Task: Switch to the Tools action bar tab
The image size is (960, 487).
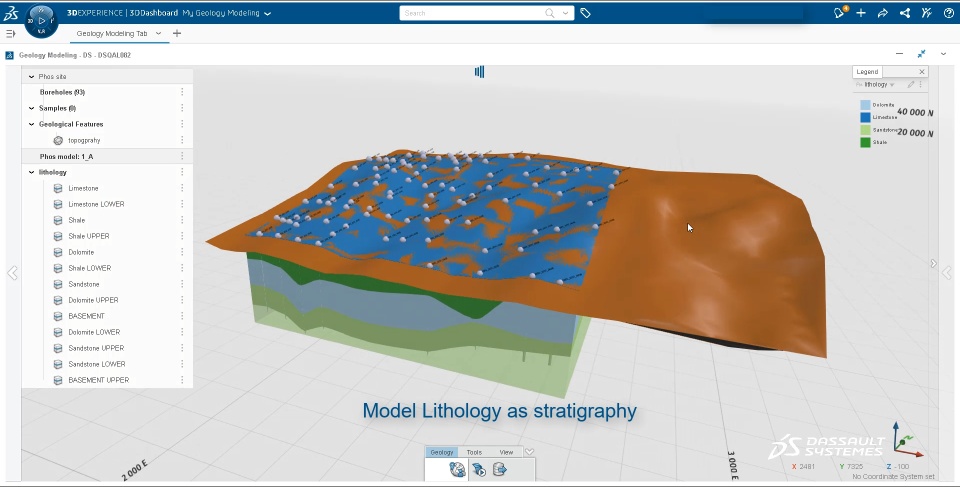Action: click(x=474, y=452)
